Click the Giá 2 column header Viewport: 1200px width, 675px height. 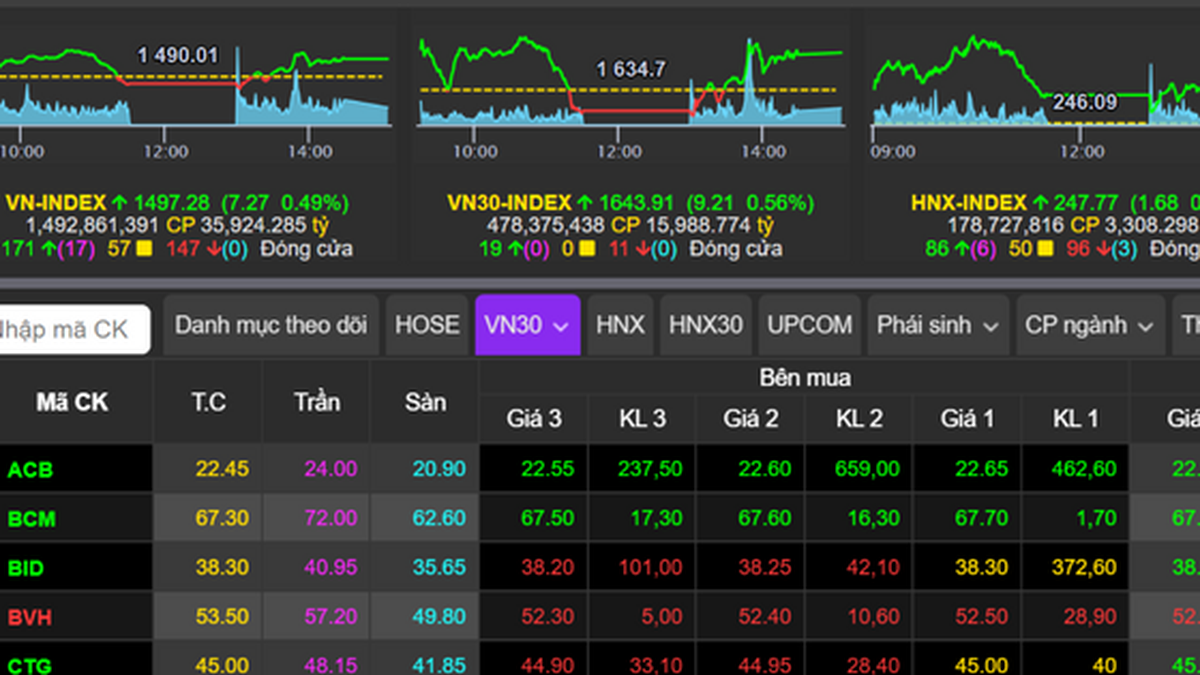751,419
